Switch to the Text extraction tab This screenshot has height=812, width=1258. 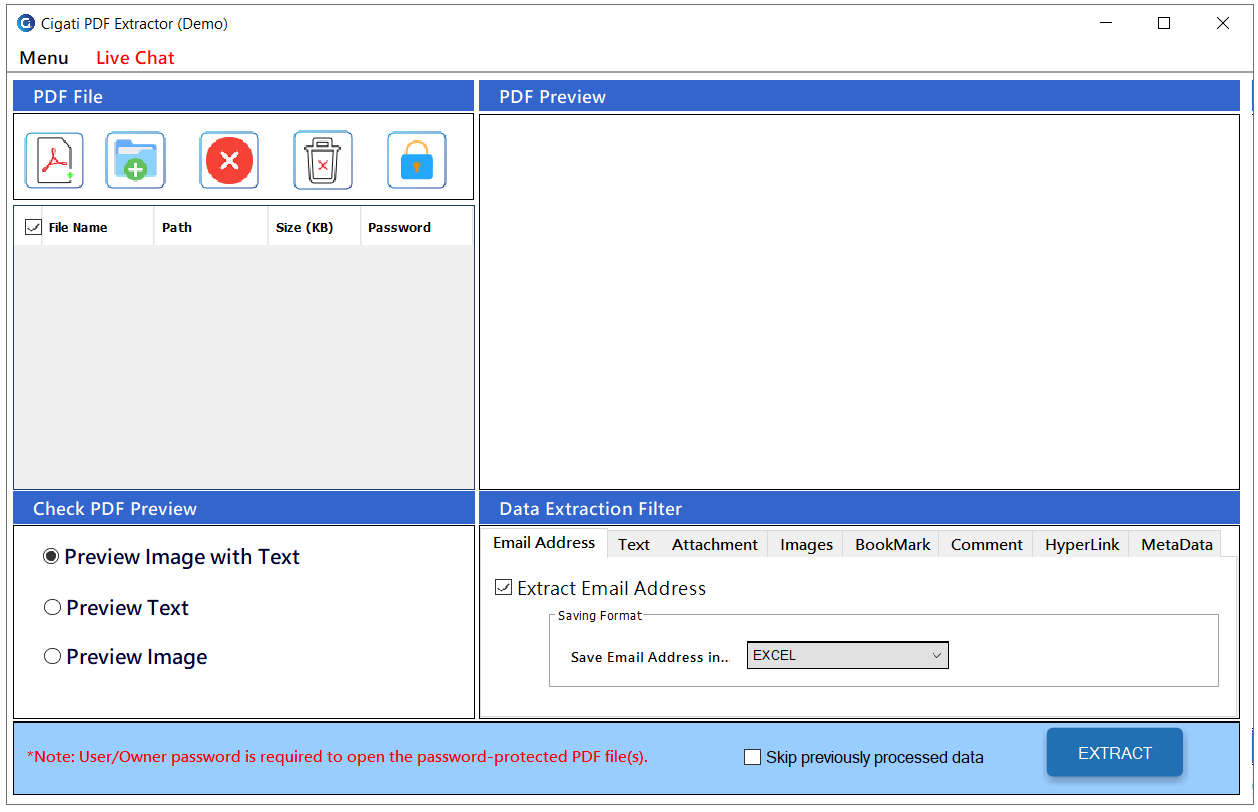pyautogui.click(x=633, y=544)
